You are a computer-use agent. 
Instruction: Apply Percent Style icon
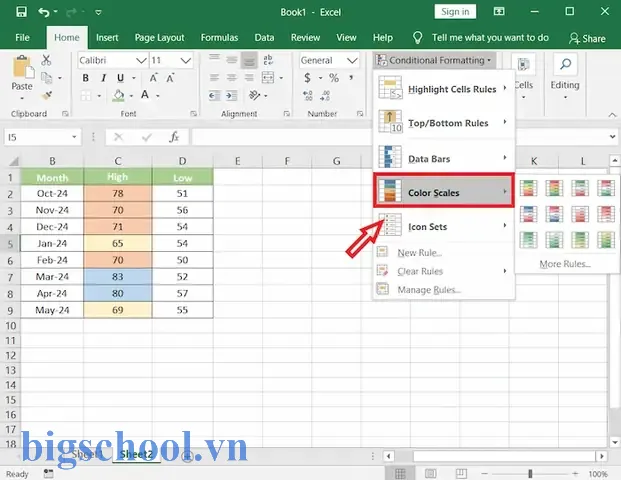point(334,78)
